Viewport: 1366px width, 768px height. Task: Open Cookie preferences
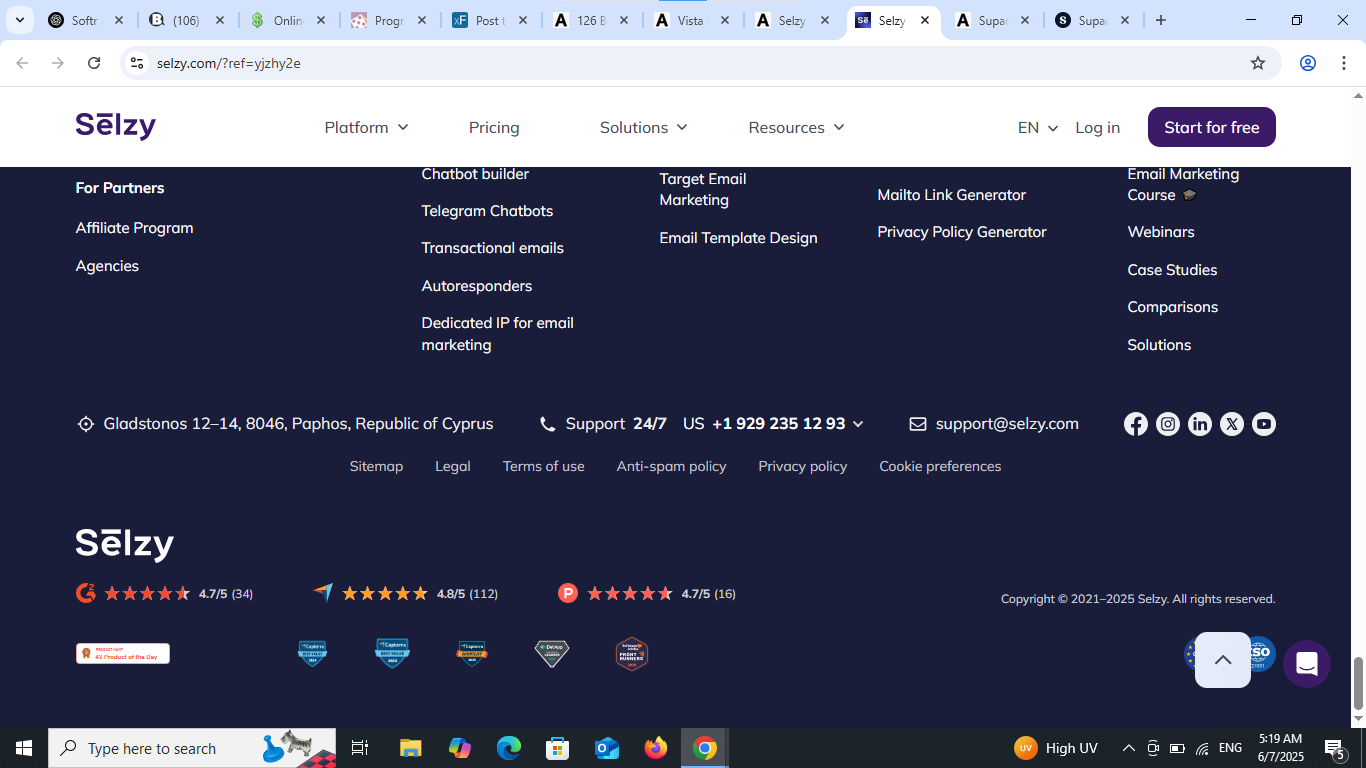[x=940, y=466]
